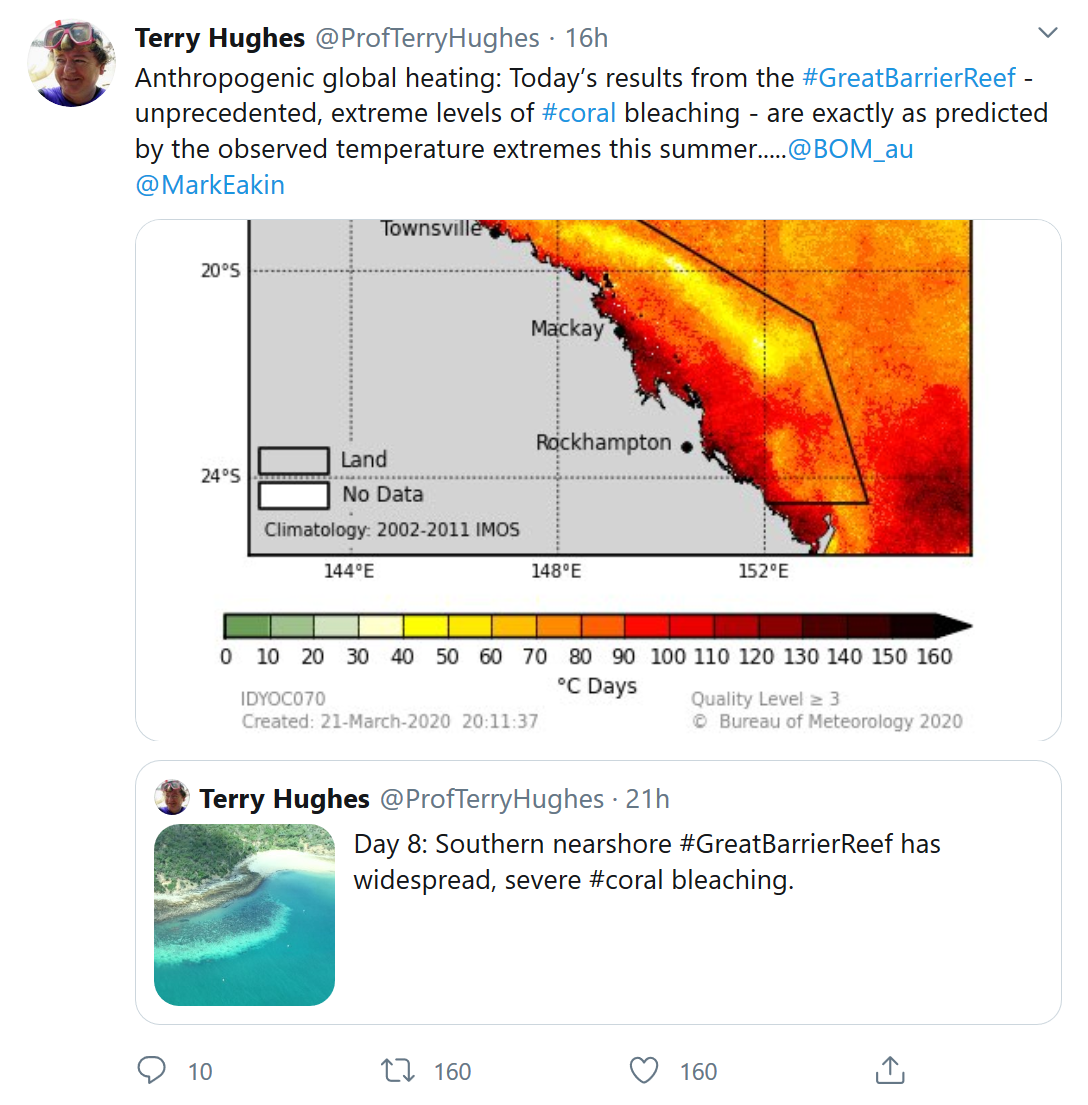Open the @ProfTerryHughes handle in main tweet
The height and width of the screenshot is (1105, 1088).
pyautogui.click(x=427, y=38)
